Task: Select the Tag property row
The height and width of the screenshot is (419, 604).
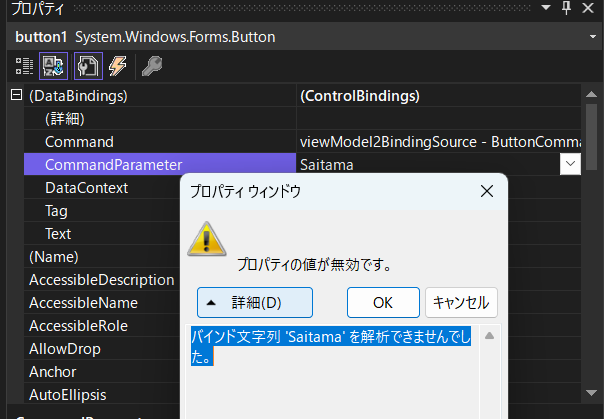Action: [102, 211]
